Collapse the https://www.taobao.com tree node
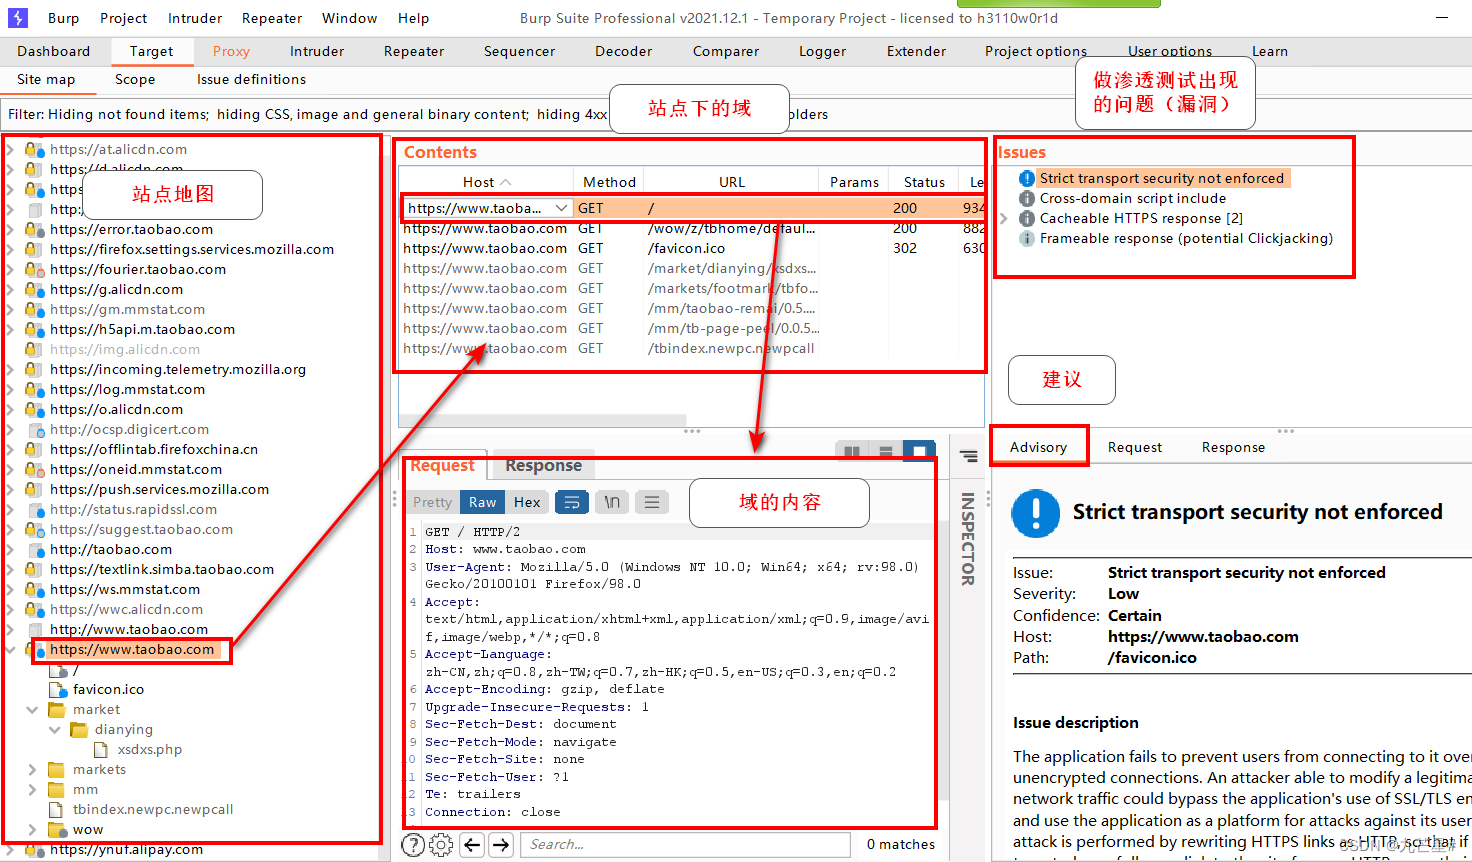Screen dimensions: 1472x862 [x=10, y=649]
